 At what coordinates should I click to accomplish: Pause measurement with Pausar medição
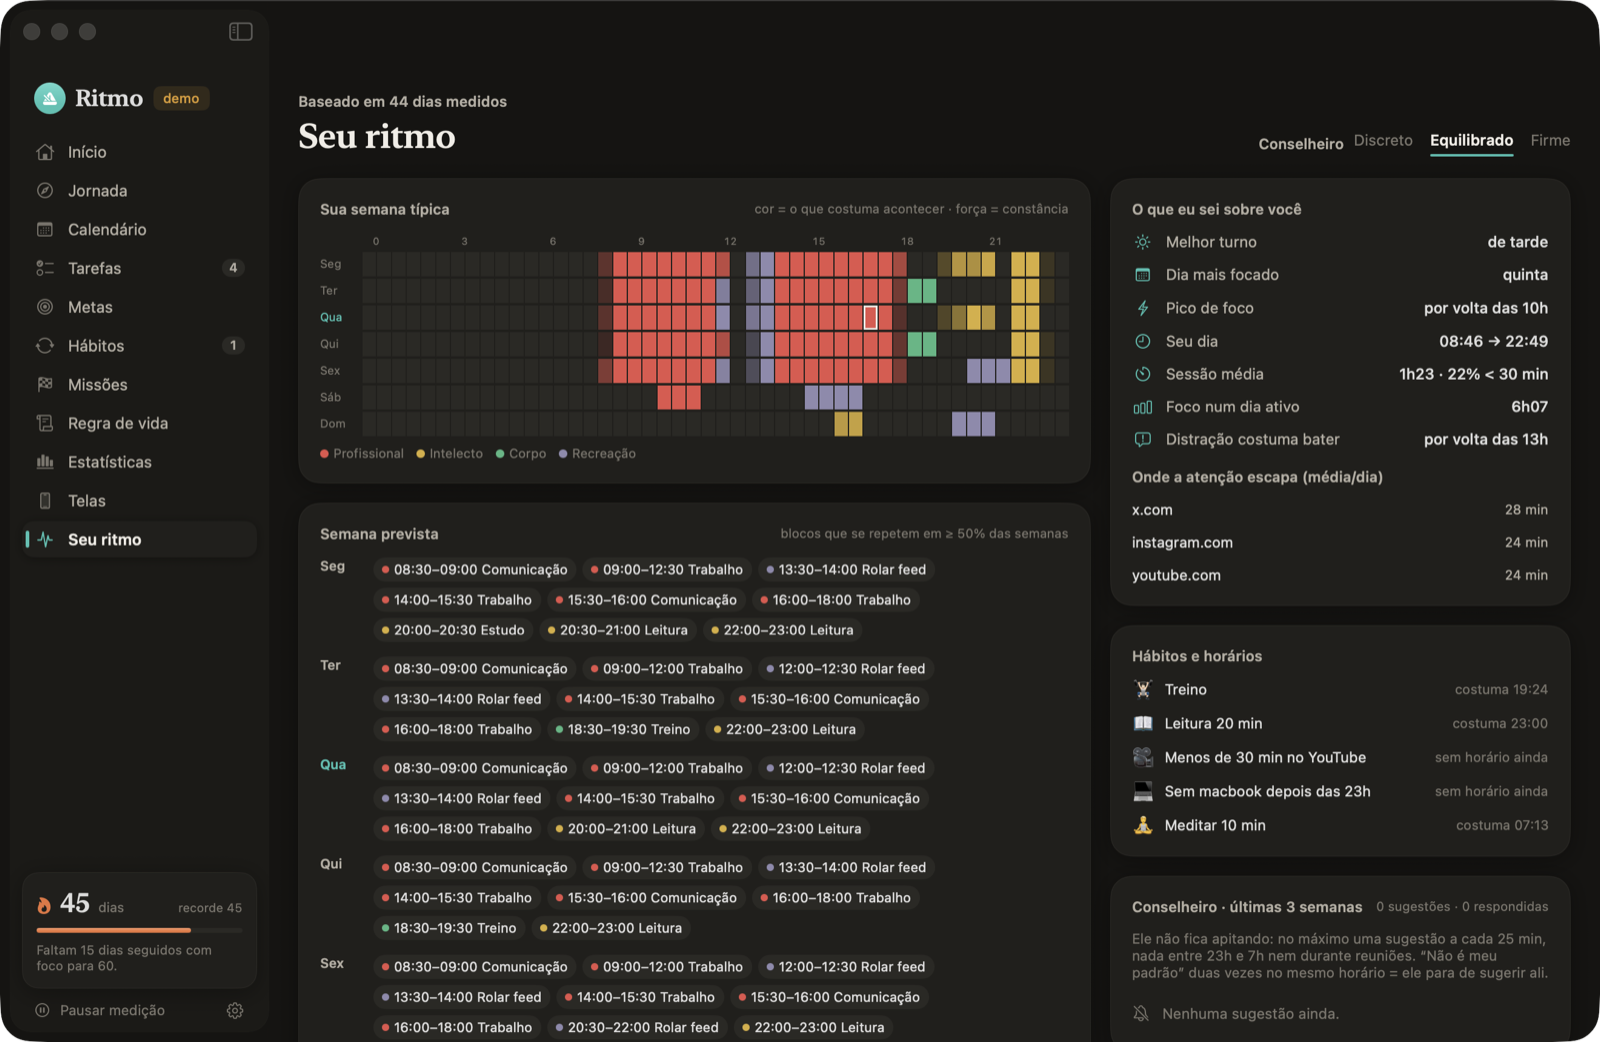coord(112,1011)
